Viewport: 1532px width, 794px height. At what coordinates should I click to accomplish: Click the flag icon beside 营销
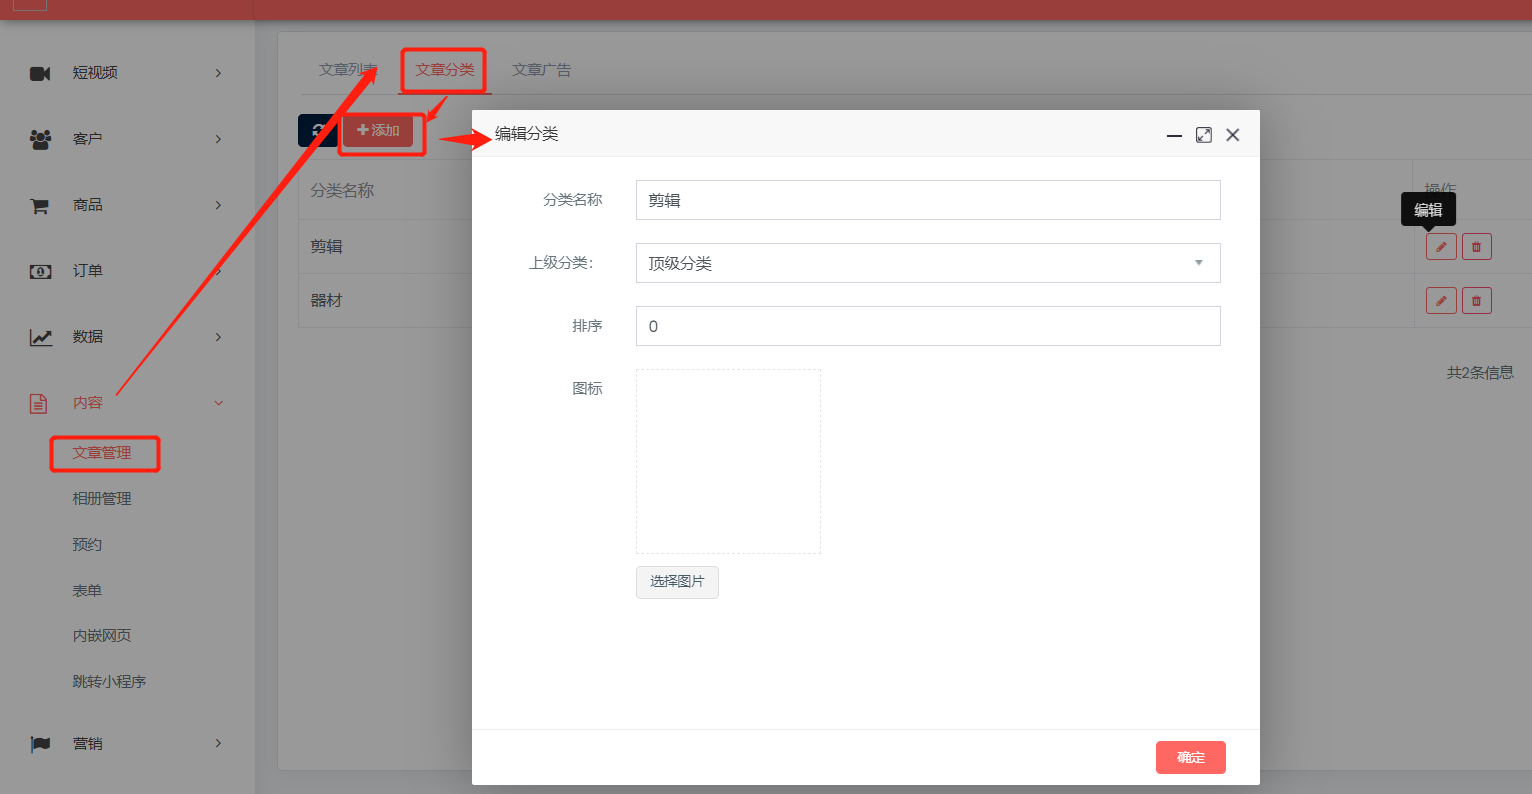40,744
